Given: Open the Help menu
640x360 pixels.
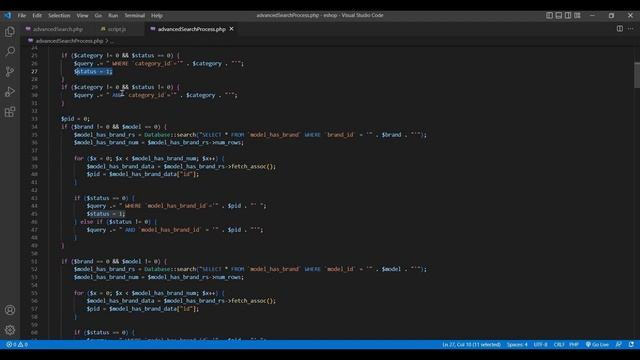Looking at the screenshot, I should [157, 16].
